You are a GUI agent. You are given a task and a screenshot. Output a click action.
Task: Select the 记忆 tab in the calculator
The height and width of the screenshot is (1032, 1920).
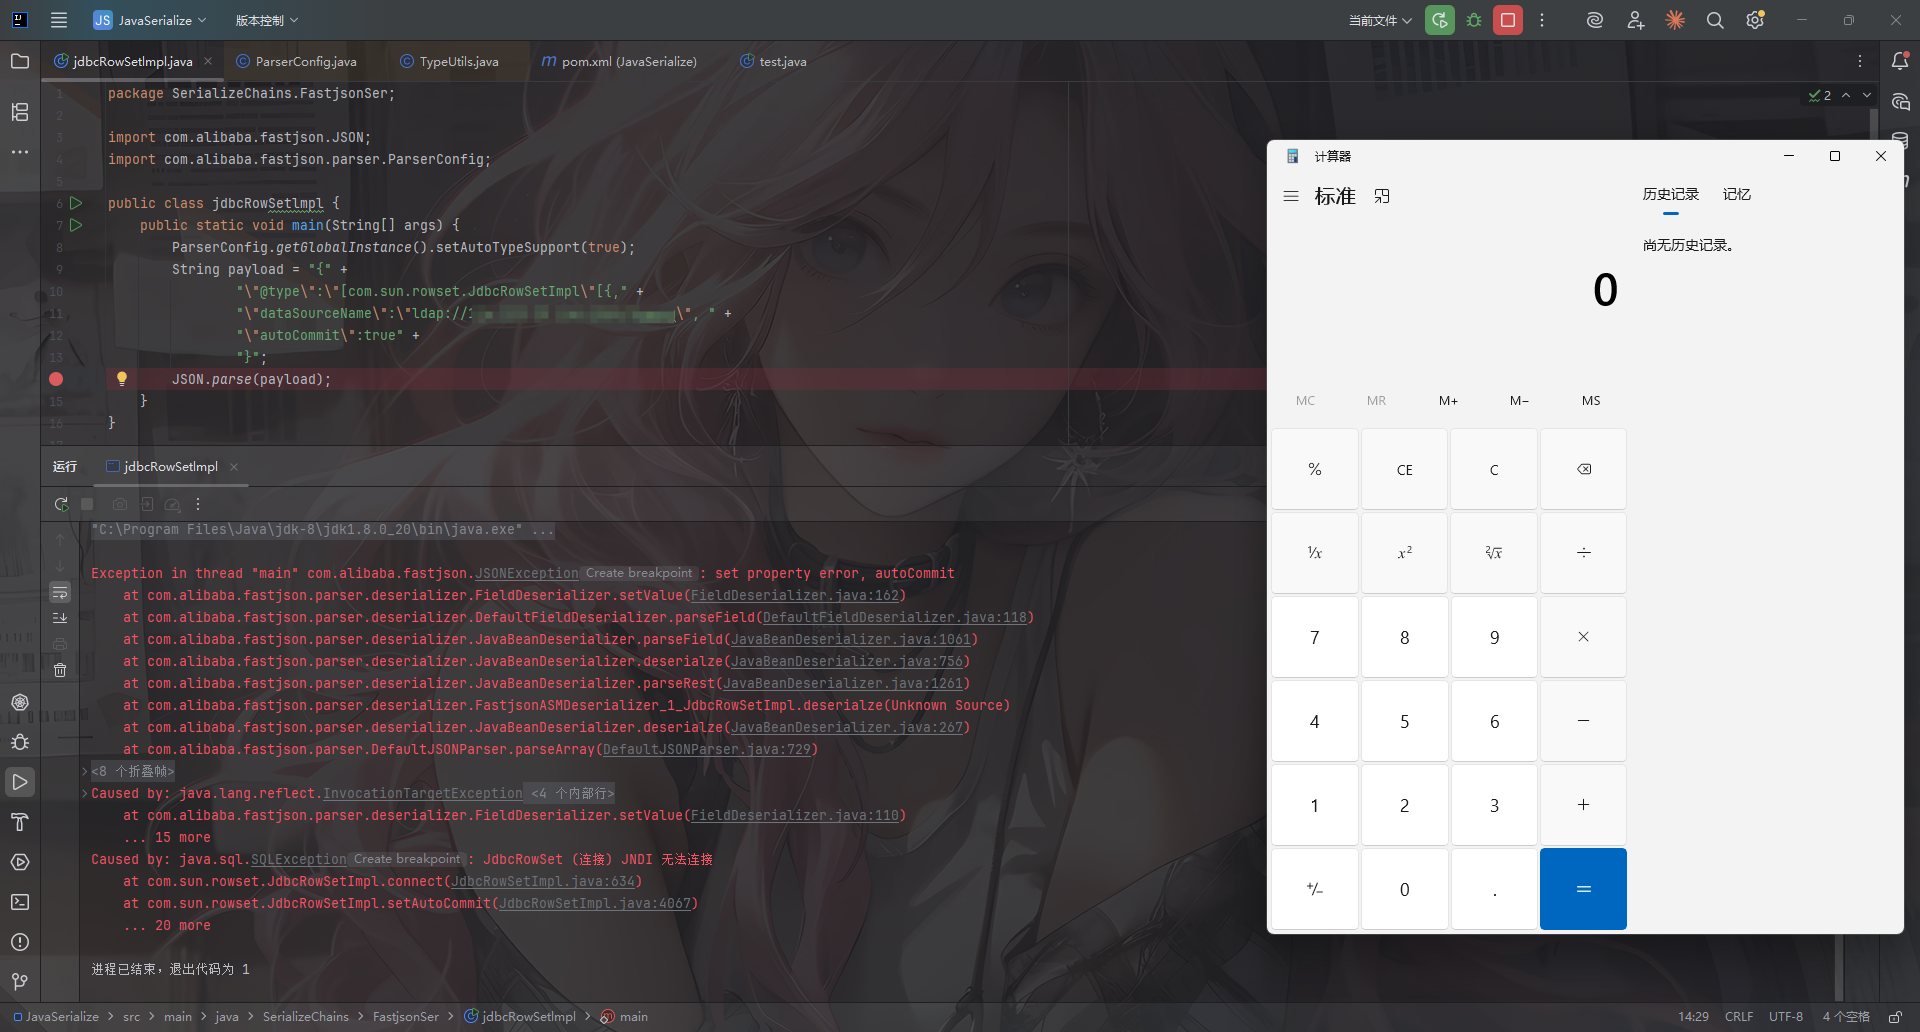[1736, 194]
